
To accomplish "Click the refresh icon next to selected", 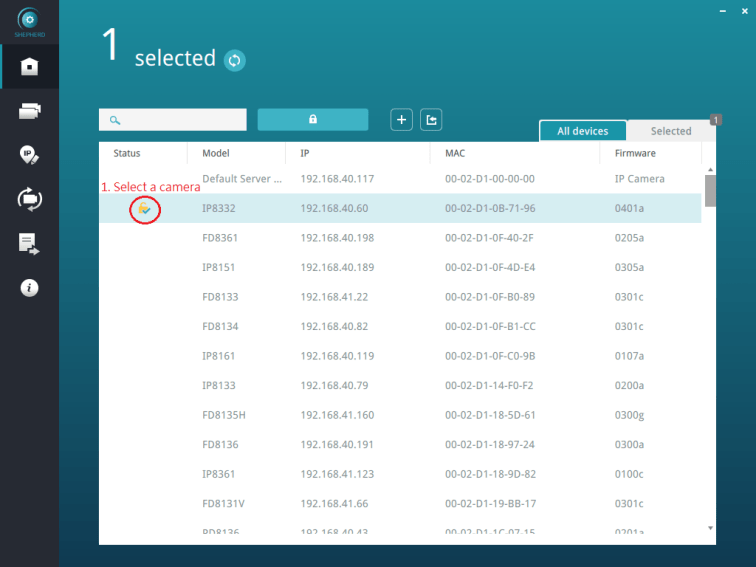I will pyautogui.click(x=234, y=60).
